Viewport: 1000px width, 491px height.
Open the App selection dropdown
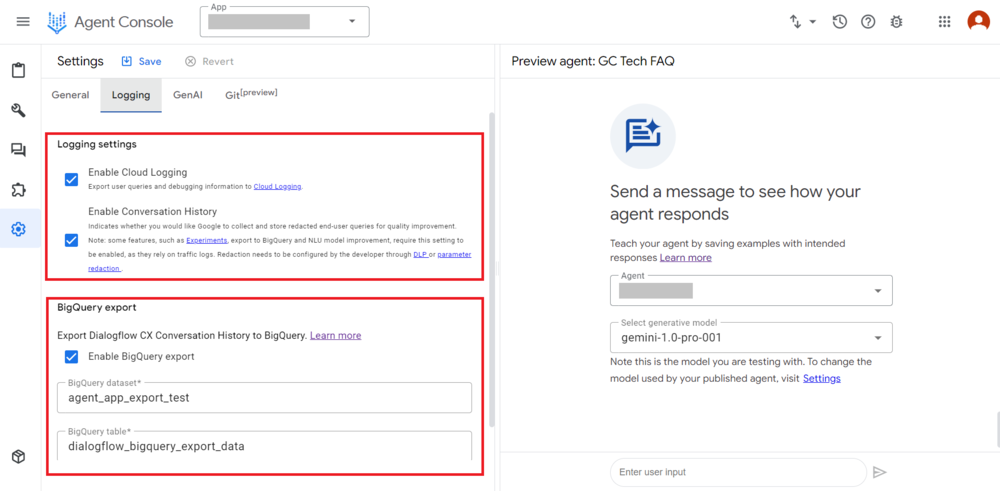pyautogui.click(x=284, y=22)
